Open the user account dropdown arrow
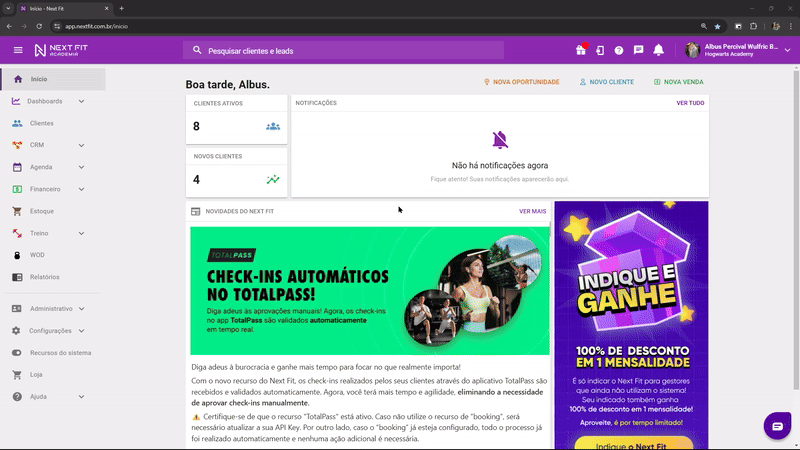The height and width of the screenshot is (450, 800). [x=787, y=50]
